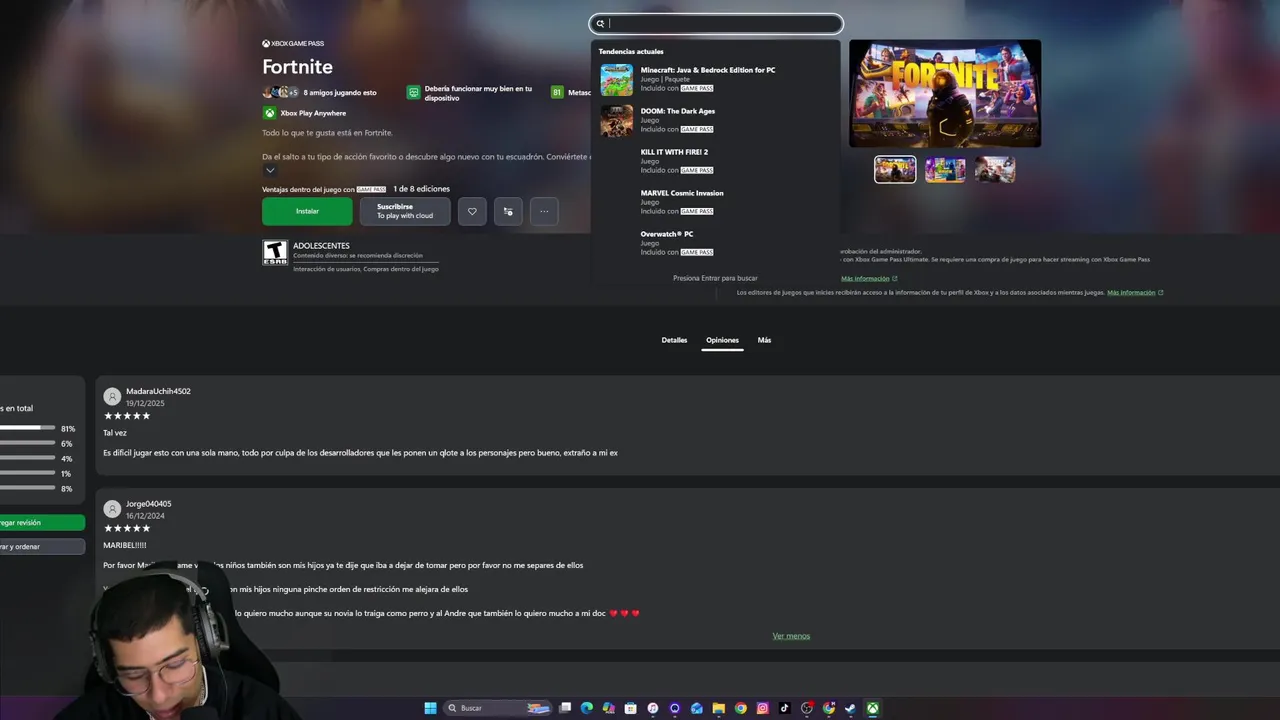Launch Microsoft Edge from taskbar
Image resolution: width=1280 pixels, height=720 pixels.
pyautogui.click(x=587, y=708)
